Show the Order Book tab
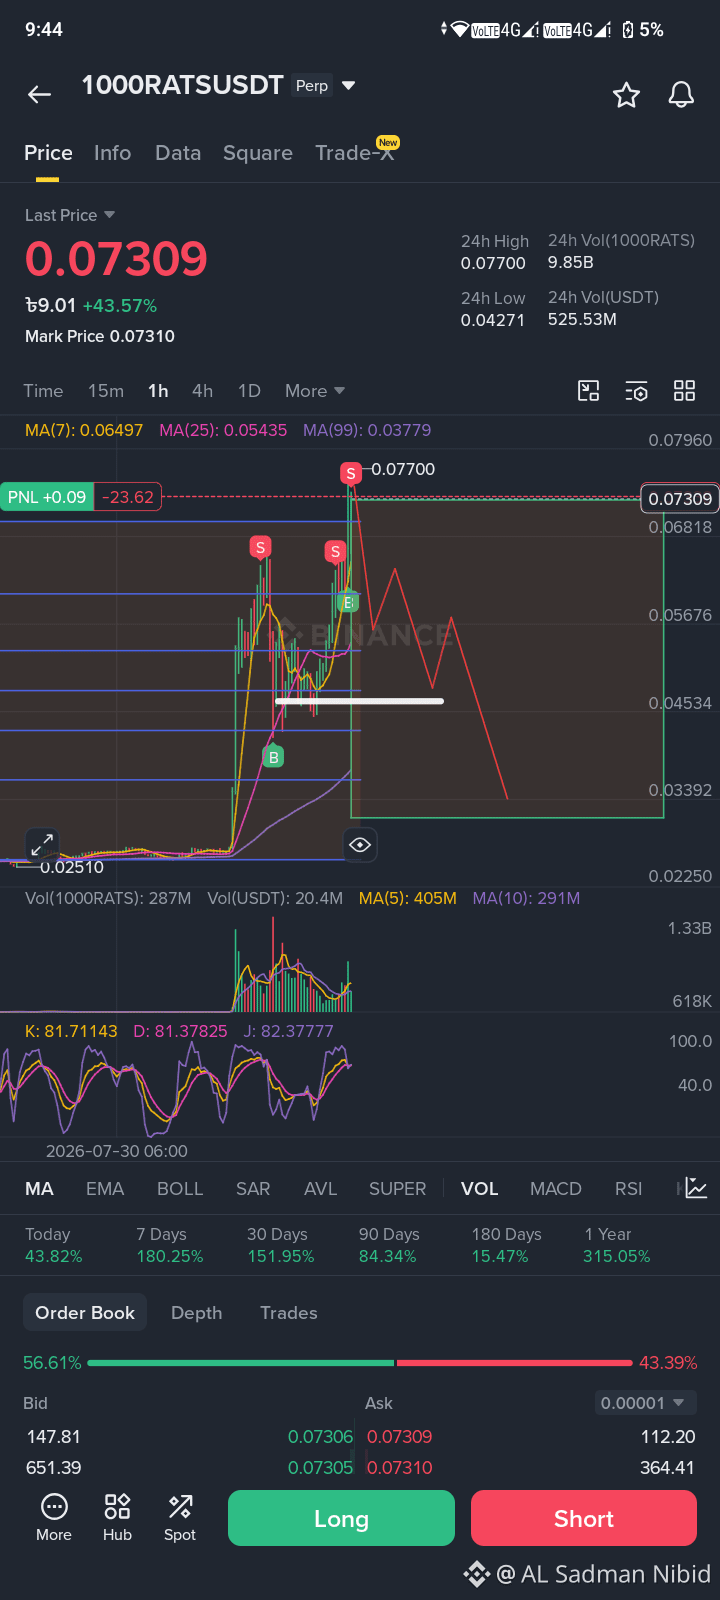 [x=85, y=1313]
